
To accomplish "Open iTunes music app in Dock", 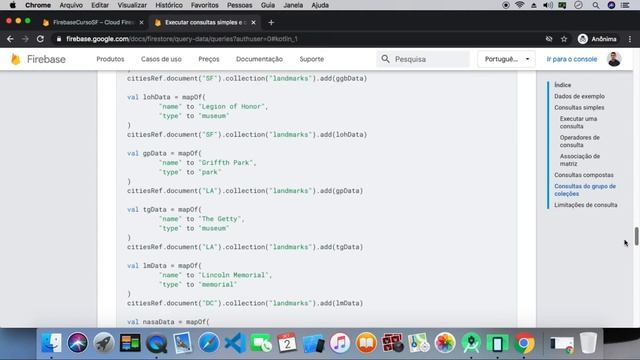I will [x=340, y=342].
